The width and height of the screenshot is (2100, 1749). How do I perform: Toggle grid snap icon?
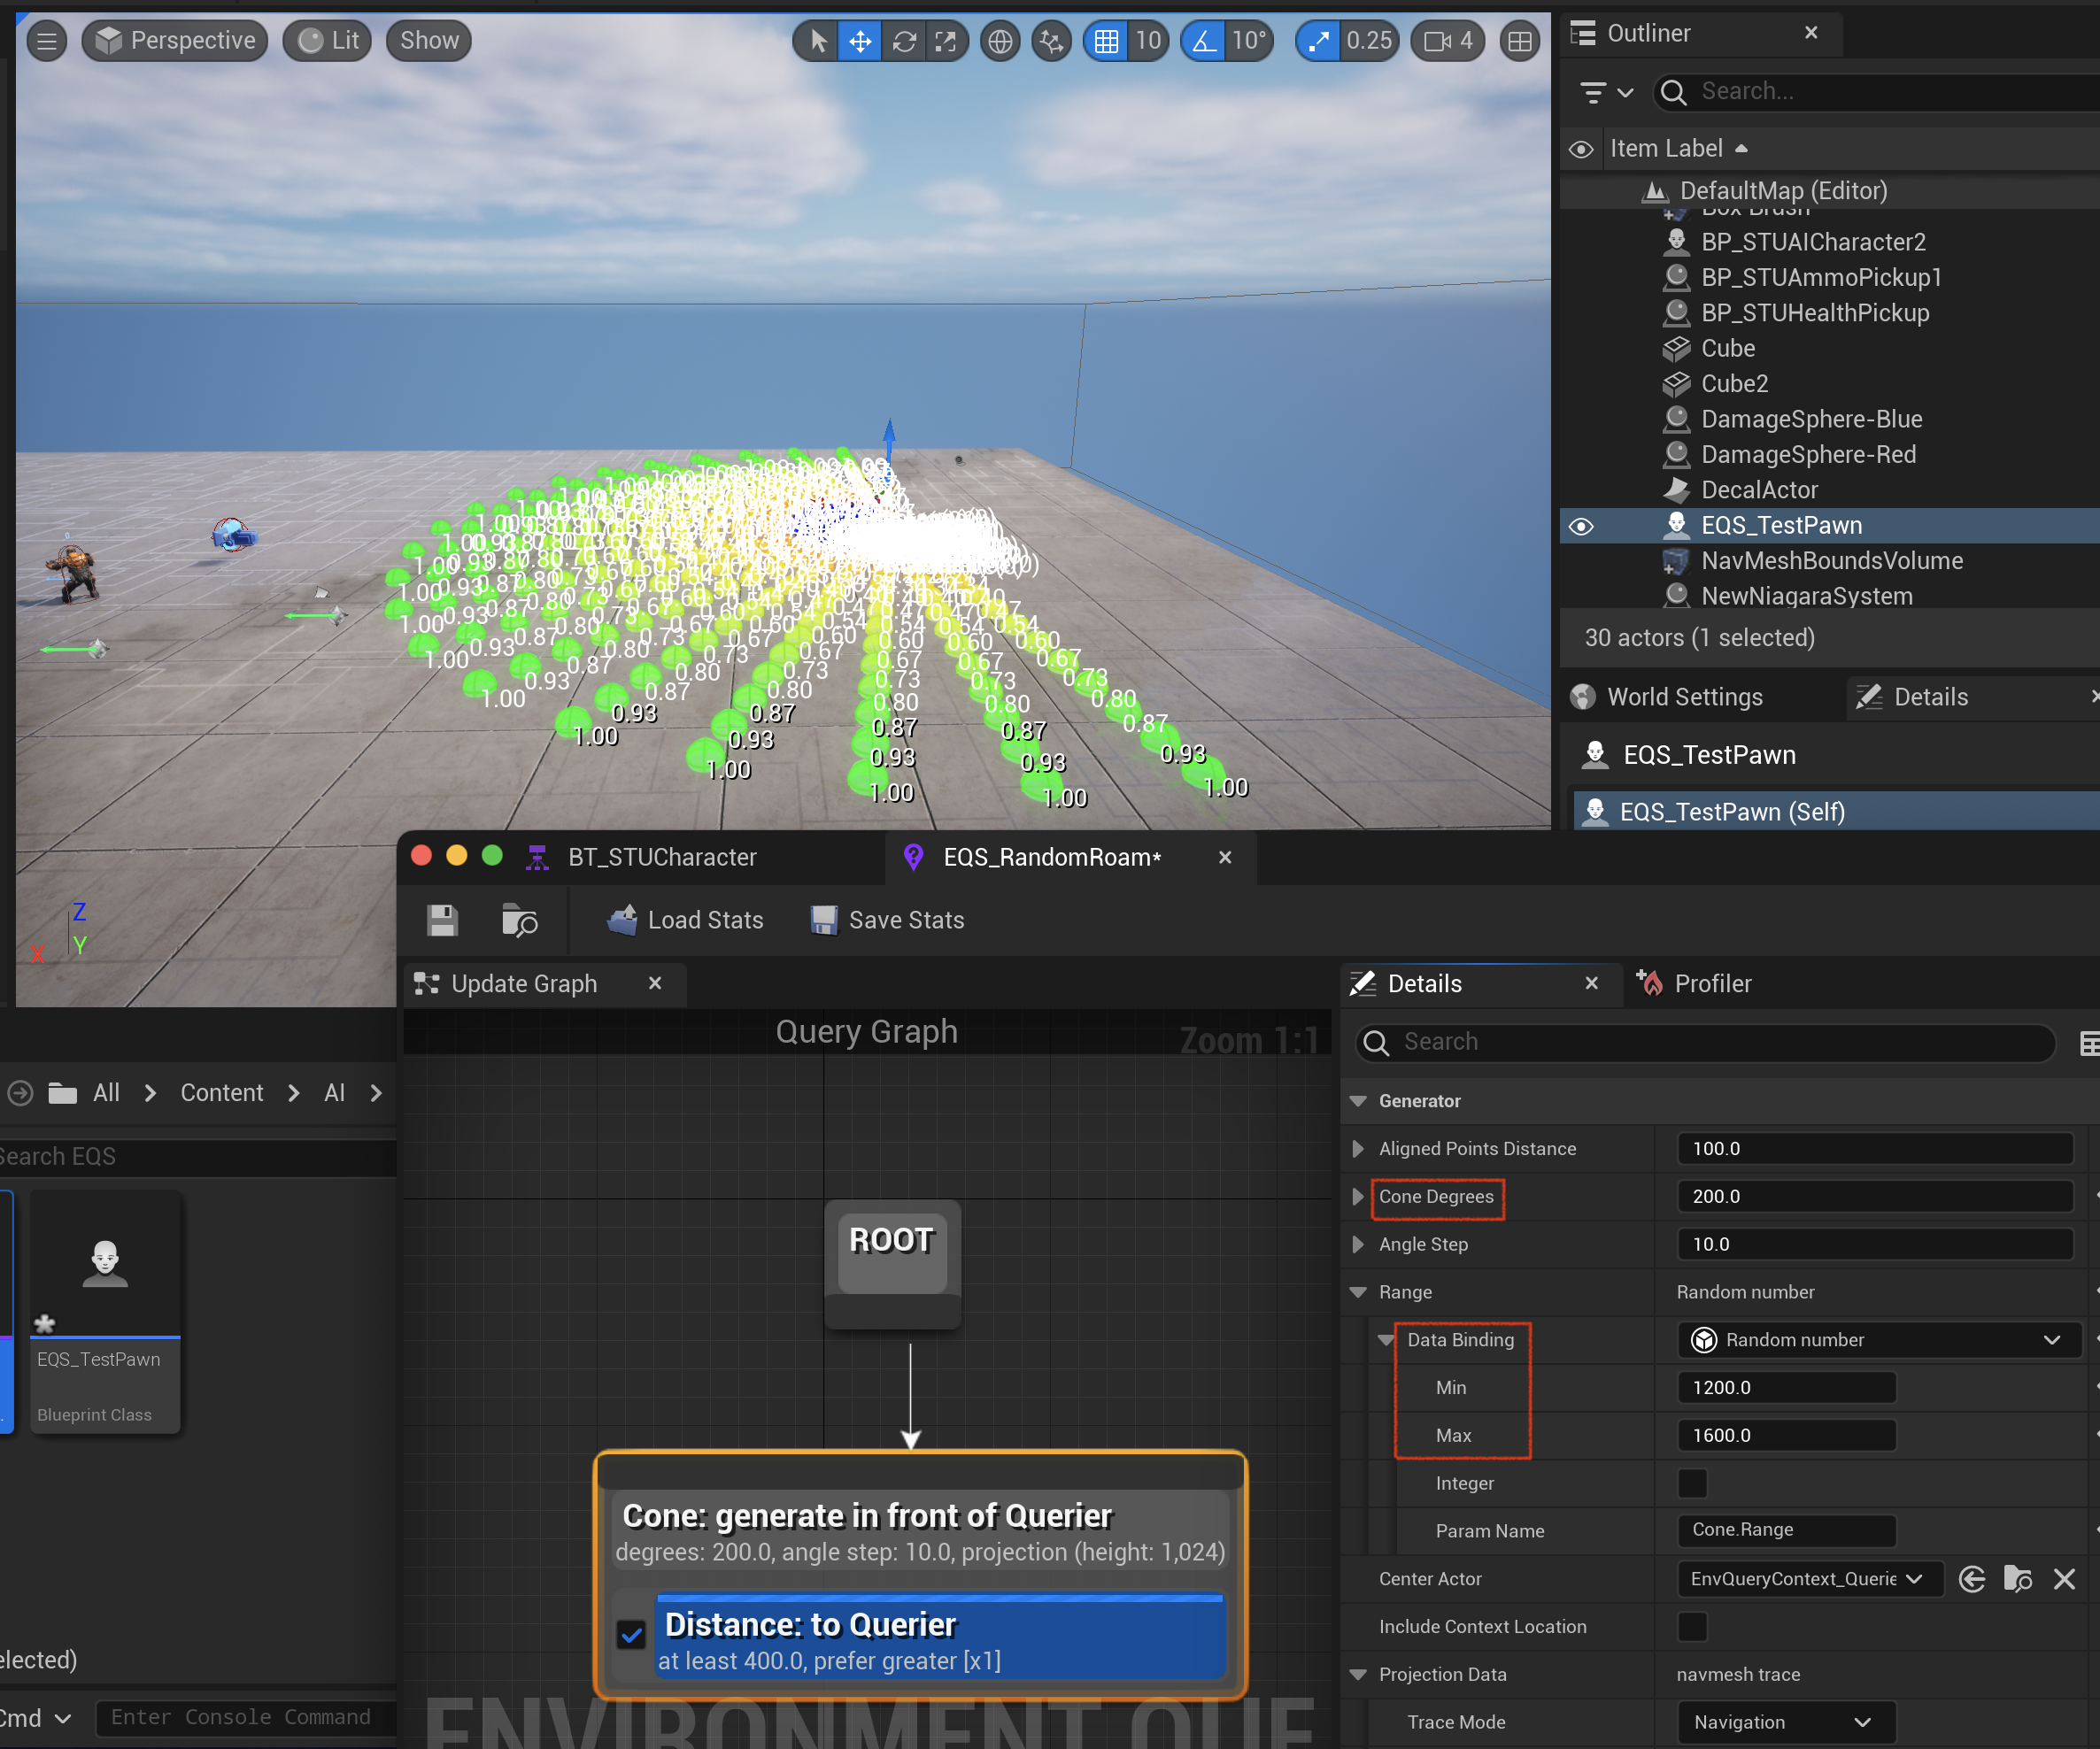(1106, 41)
